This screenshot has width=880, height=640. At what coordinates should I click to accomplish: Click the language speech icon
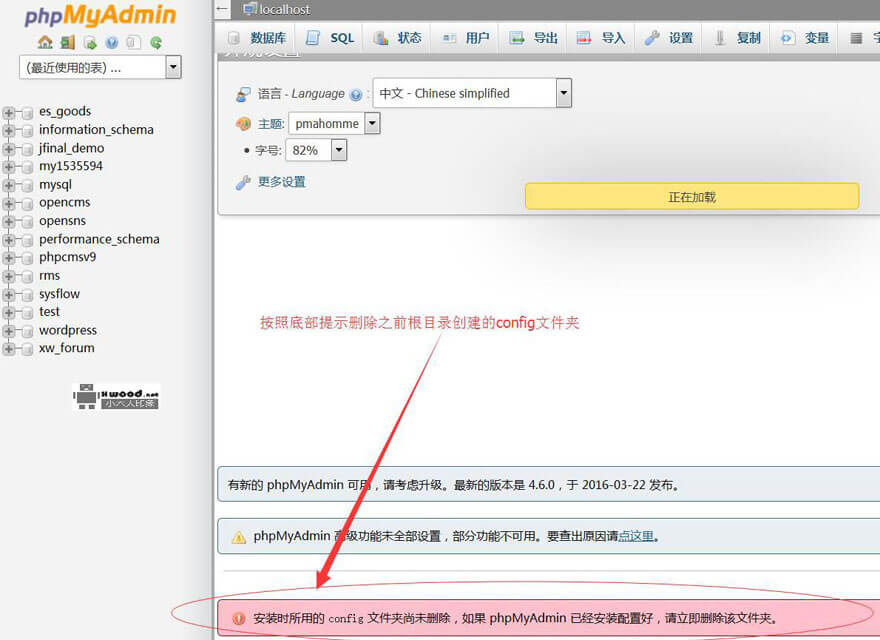[x=243, y=94]
